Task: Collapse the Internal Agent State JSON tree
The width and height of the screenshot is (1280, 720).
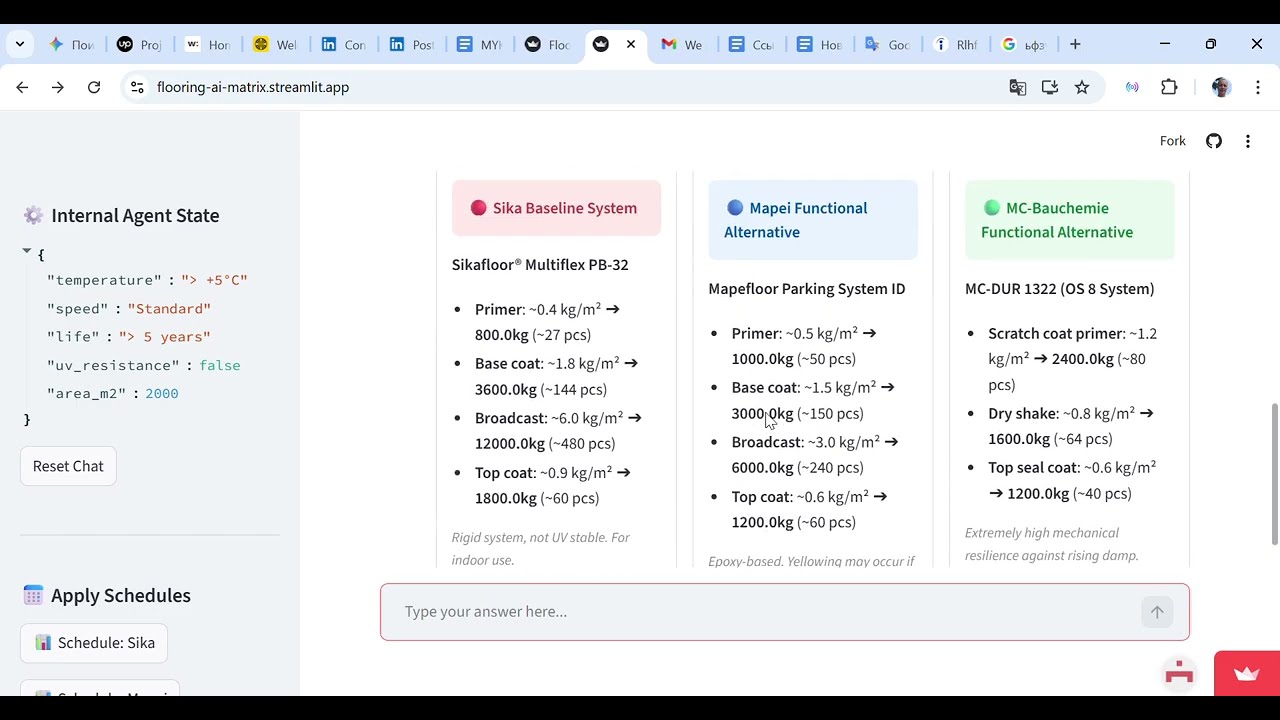Action: (x=27, y=252)
